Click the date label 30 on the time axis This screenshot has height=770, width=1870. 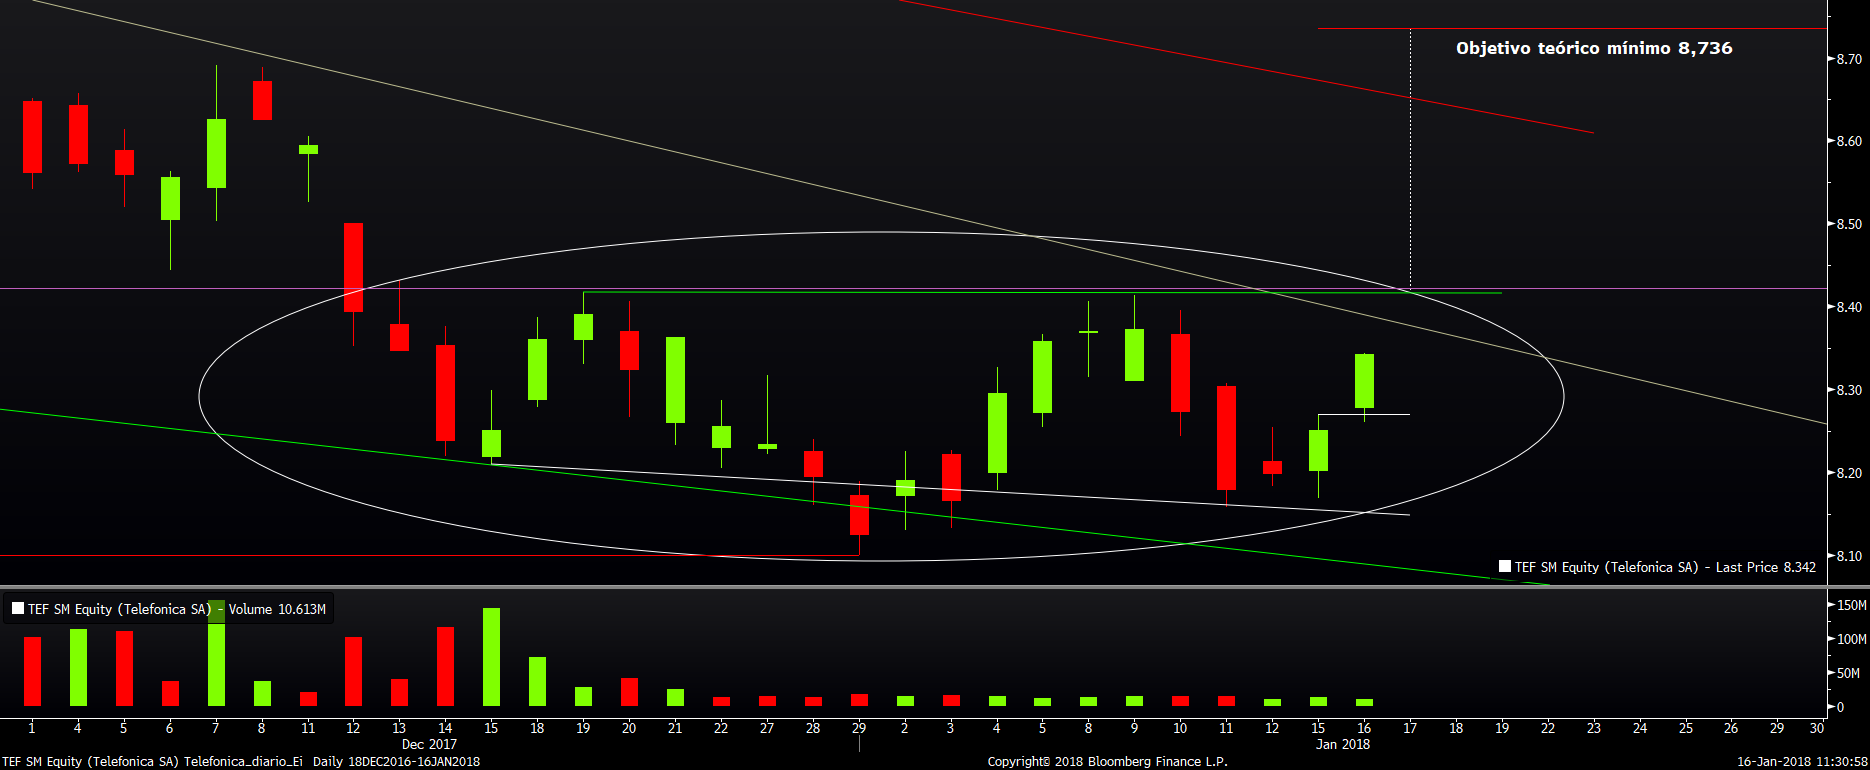[x=1817, y=728]
